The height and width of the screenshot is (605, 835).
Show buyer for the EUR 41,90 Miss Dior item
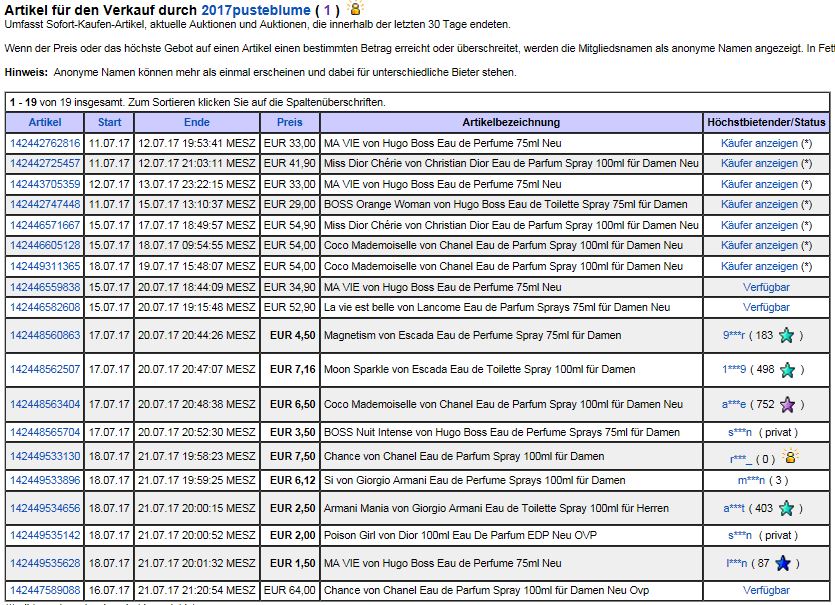tap(759, 163)
